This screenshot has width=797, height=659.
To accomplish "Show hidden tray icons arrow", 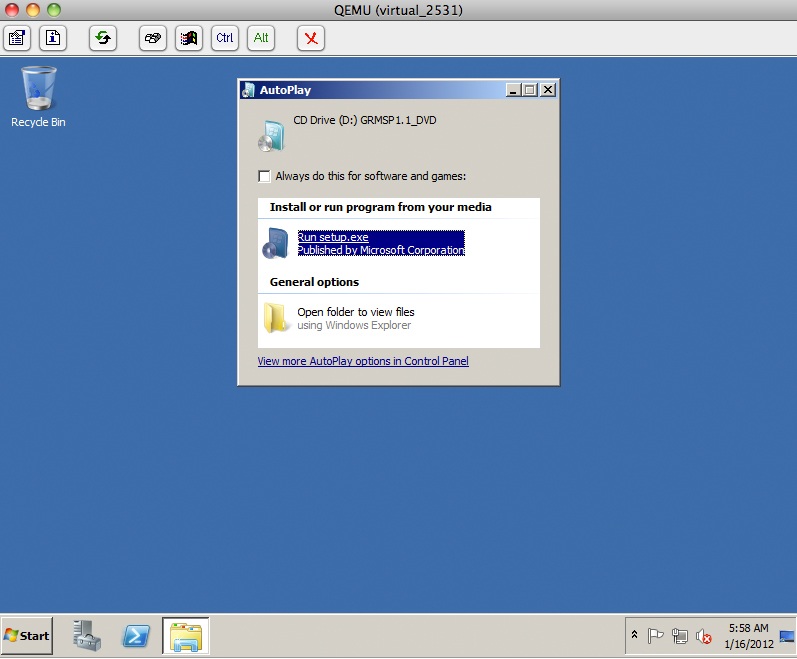I will click(634, 635).
